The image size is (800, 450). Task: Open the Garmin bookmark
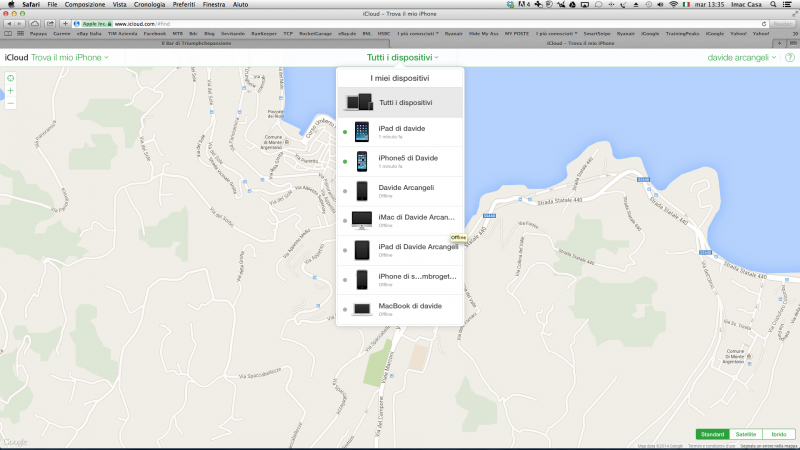pyautogui.click(x=62, y=34)
